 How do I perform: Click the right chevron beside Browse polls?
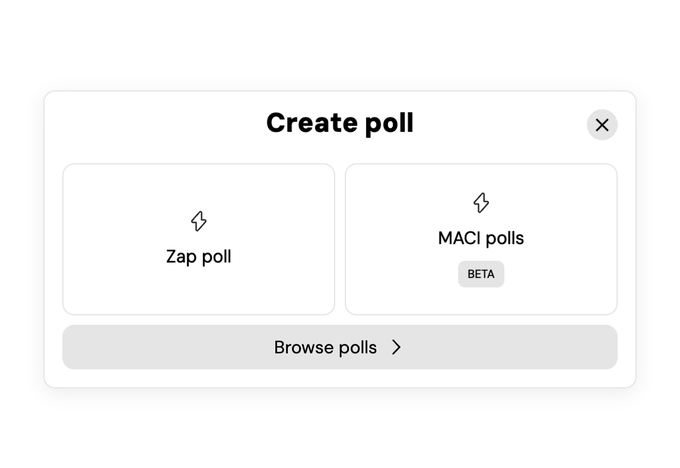[x=397, y=347]
